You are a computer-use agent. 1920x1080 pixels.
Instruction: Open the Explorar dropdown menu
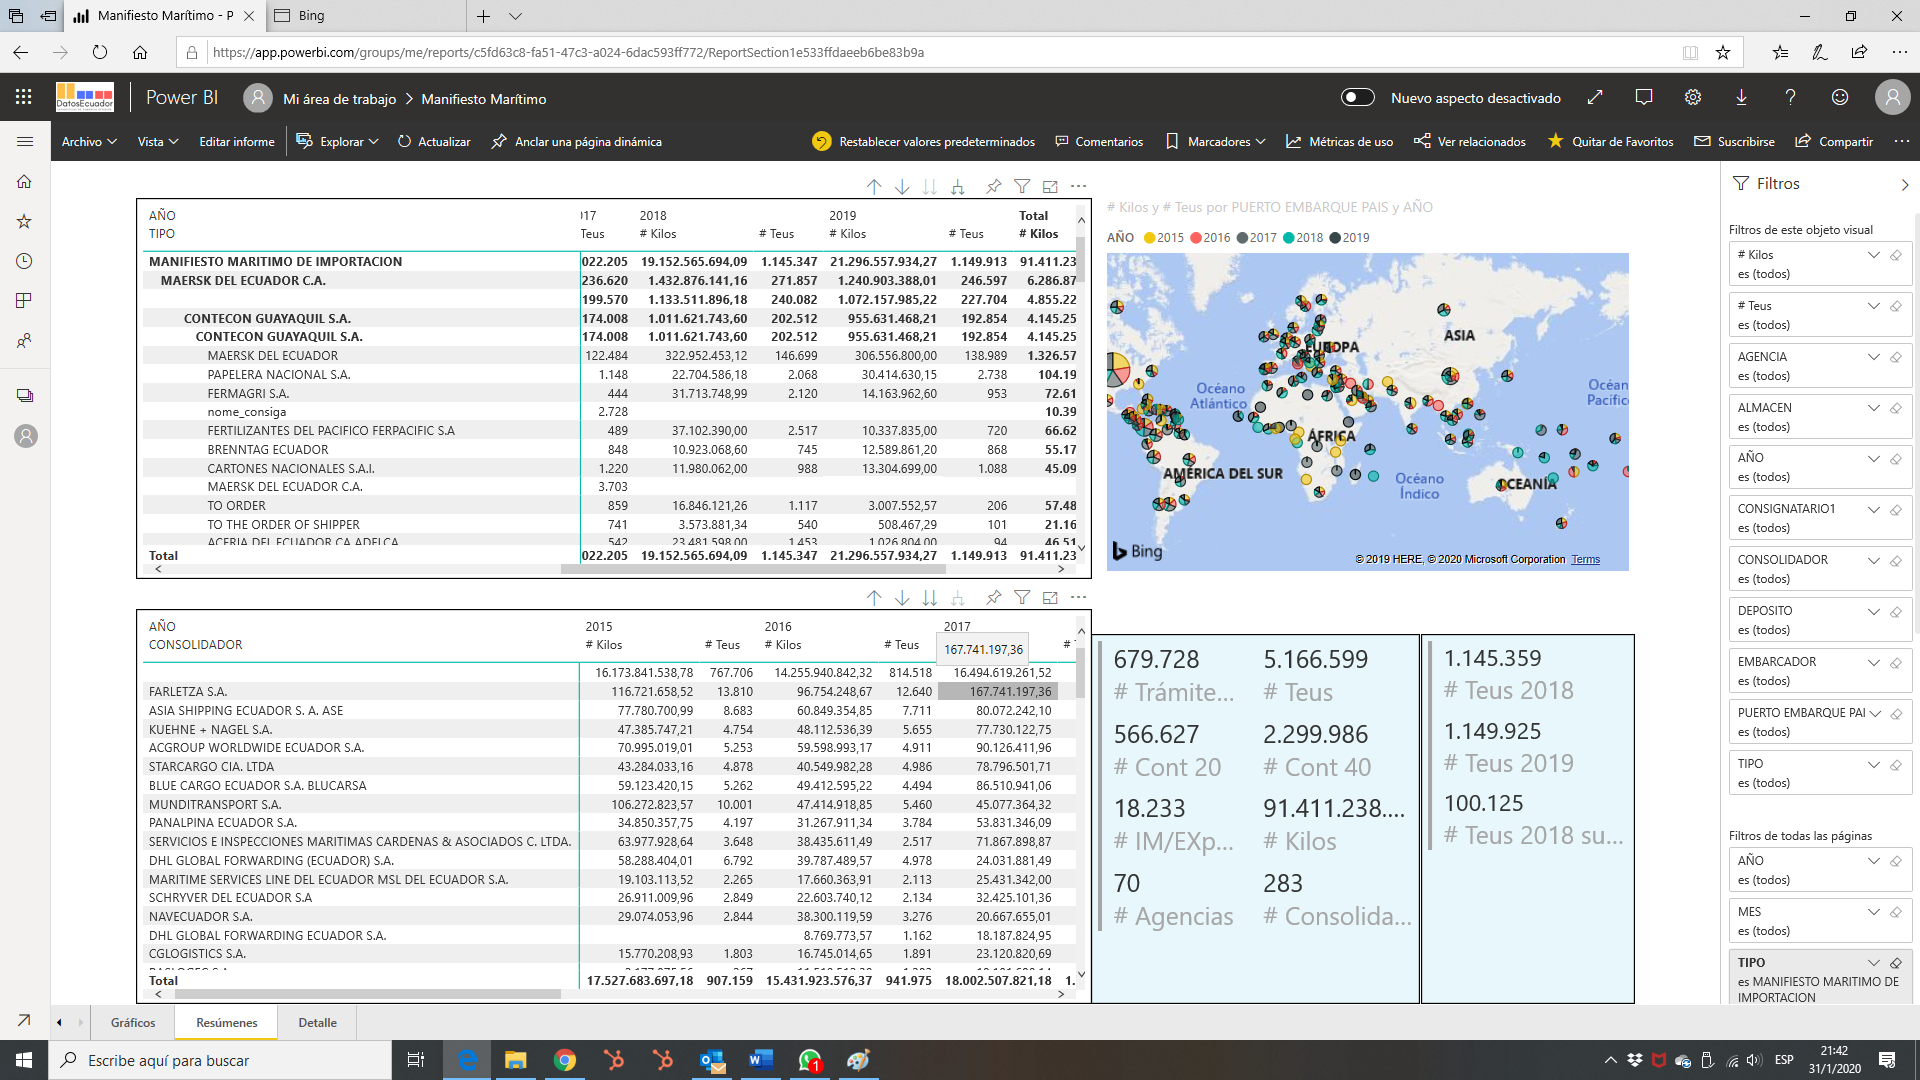338,142
